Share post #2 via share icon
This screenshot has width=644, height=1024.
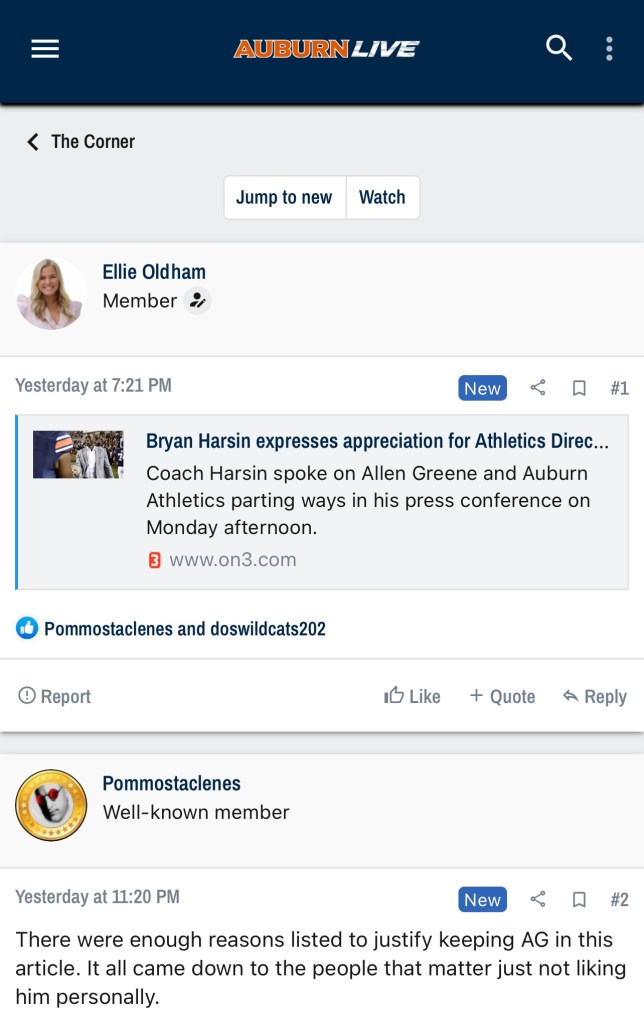(538, 900)
